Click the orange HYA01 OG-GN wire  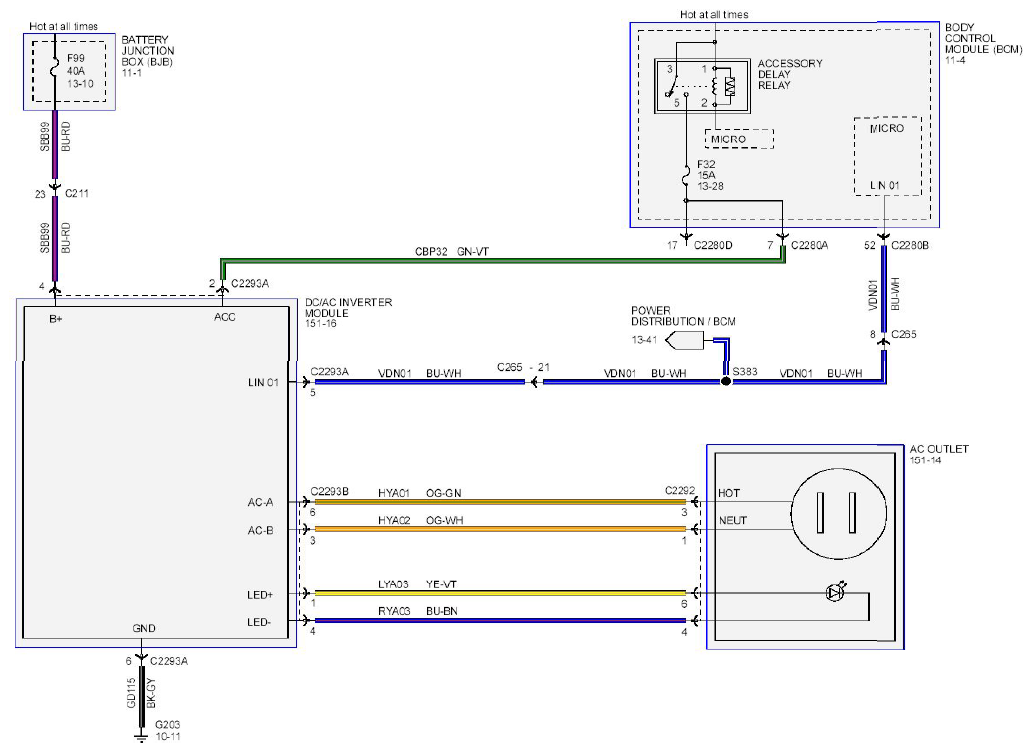coord(500,502)
